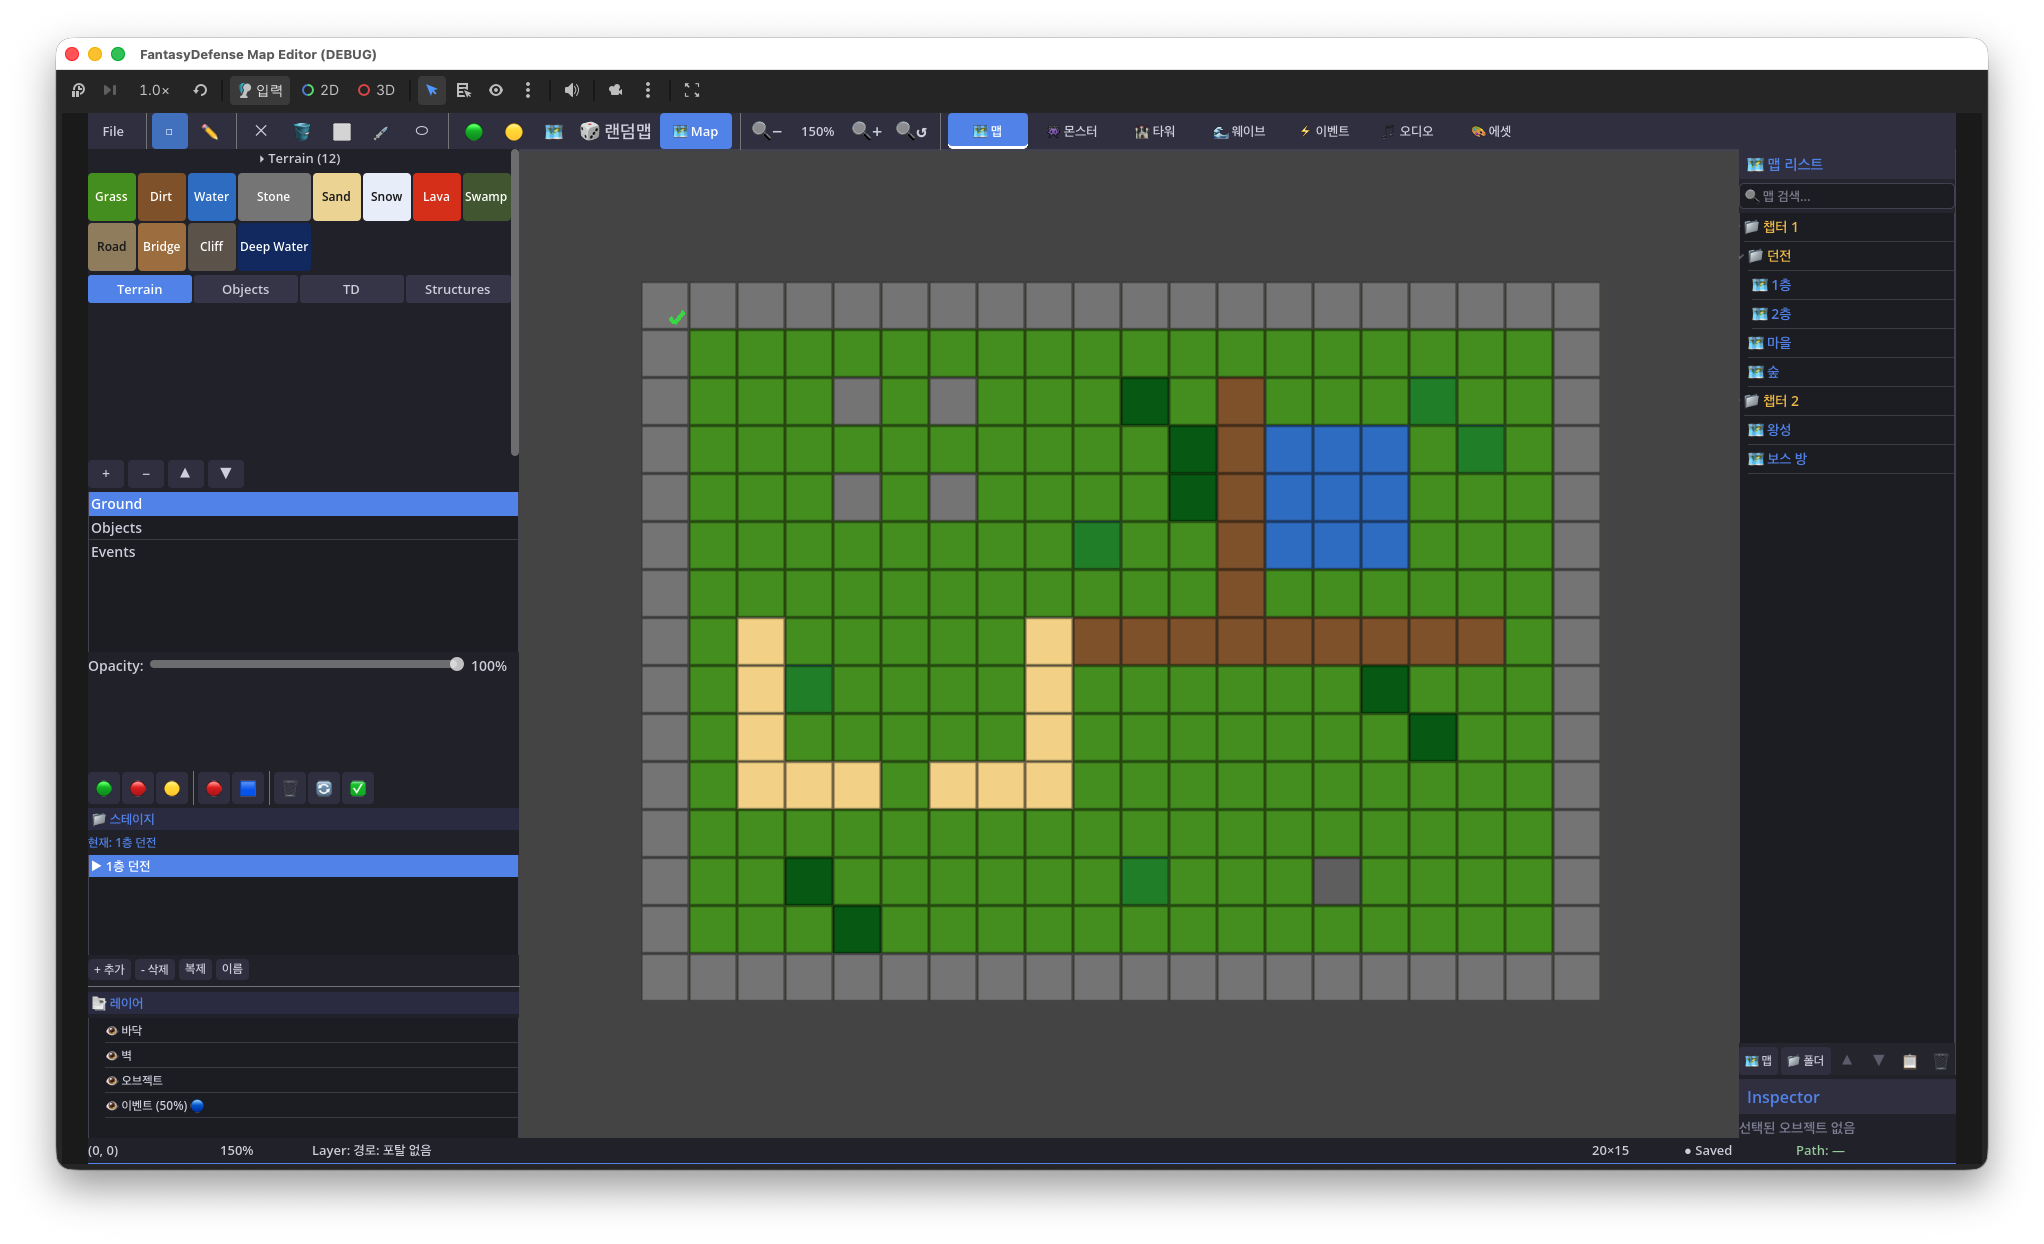The image size is (2044, 1244).
Task: Click the zoom in magnifier icon
Action: (x=867, y=131)
